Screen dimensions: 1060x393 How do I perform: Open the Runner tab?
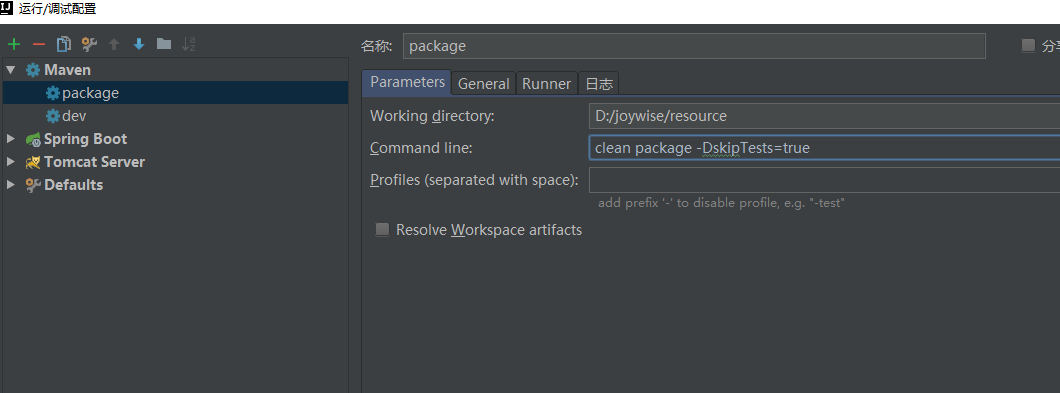[x=547, y=83]
